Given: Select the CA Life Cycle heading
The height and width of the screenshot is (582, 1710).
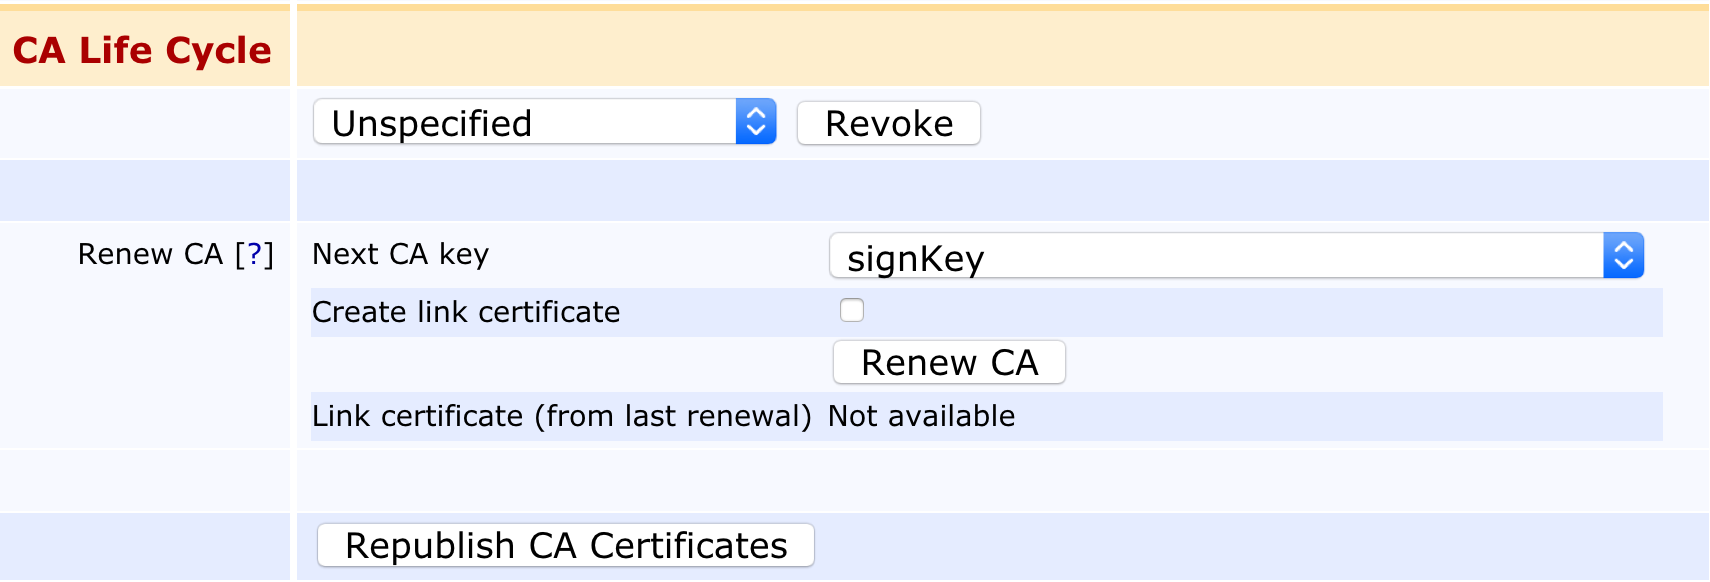Looking at the screenshot, I should click(142, 50).
